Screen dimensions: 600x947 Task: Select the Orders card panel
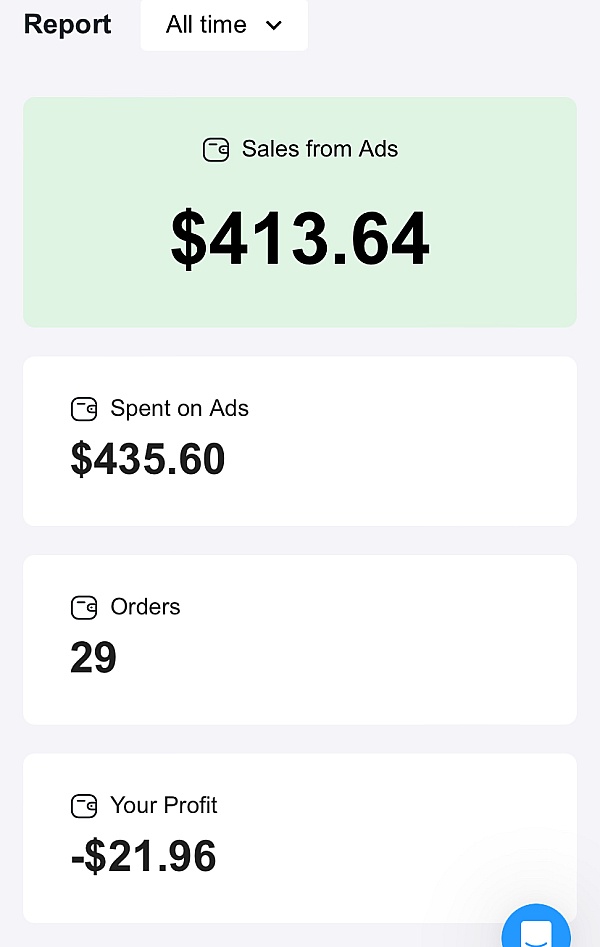point(300,640)
